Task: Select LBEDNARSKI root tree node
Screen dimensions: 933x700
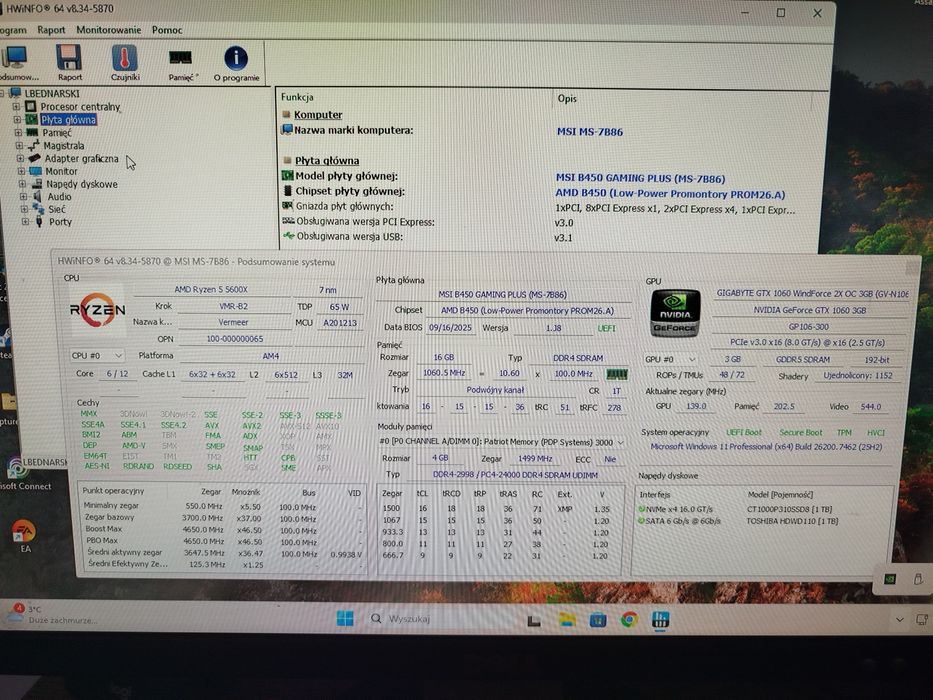Action: pyautogui.click(x=52, y=93)
